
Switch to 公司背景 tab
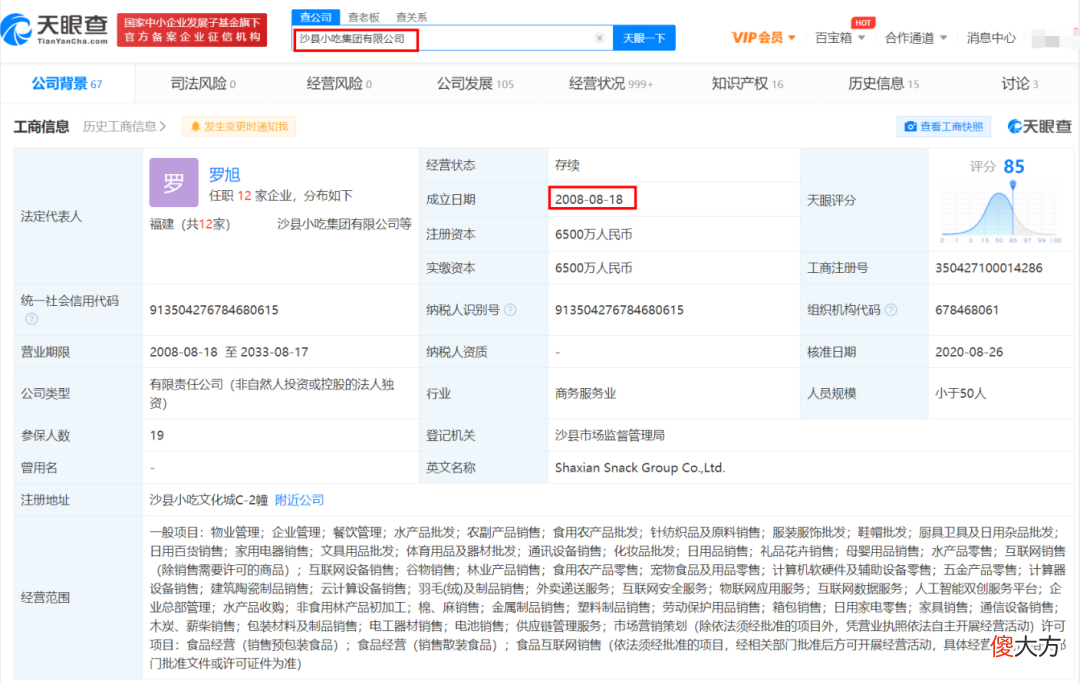pos(67,84)
